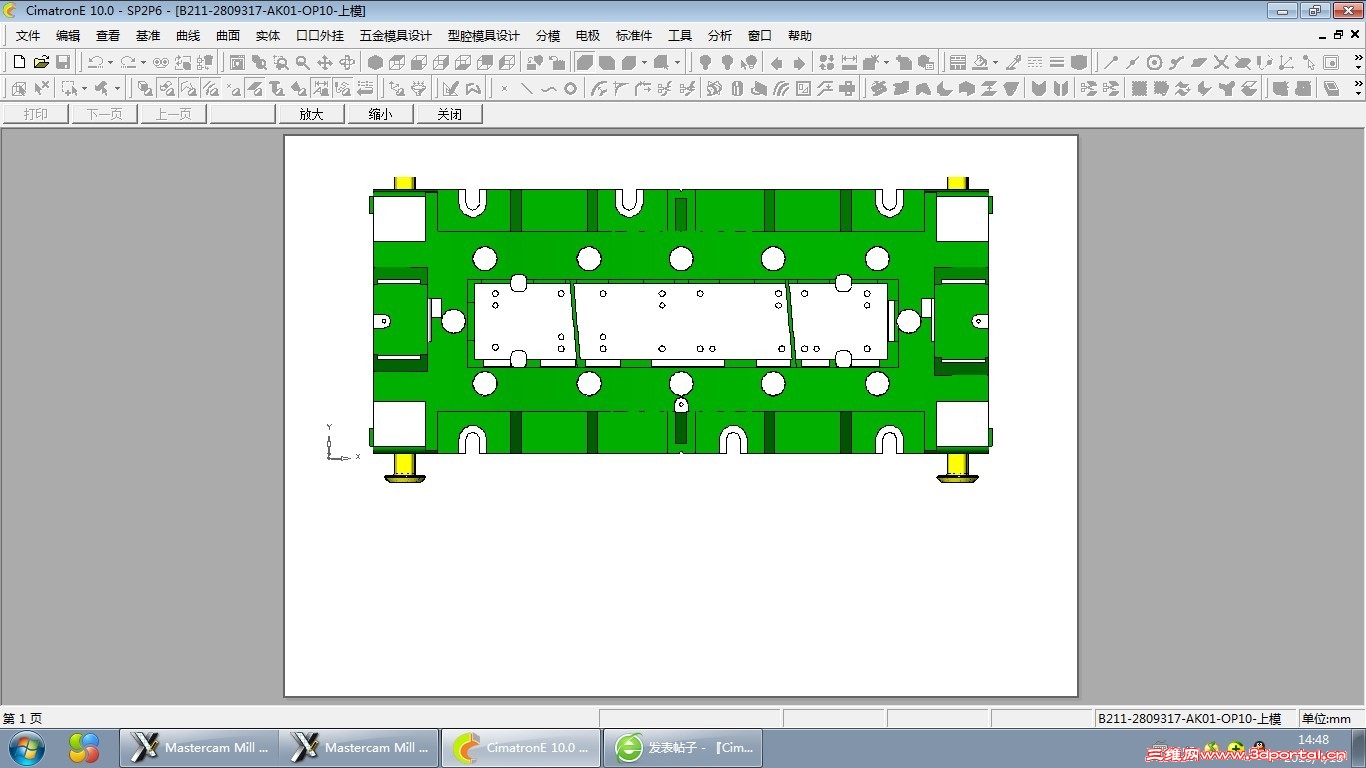Click the 第 1 页 page indicator
This screenshot has width=1366, height=768.
[23, 718]
